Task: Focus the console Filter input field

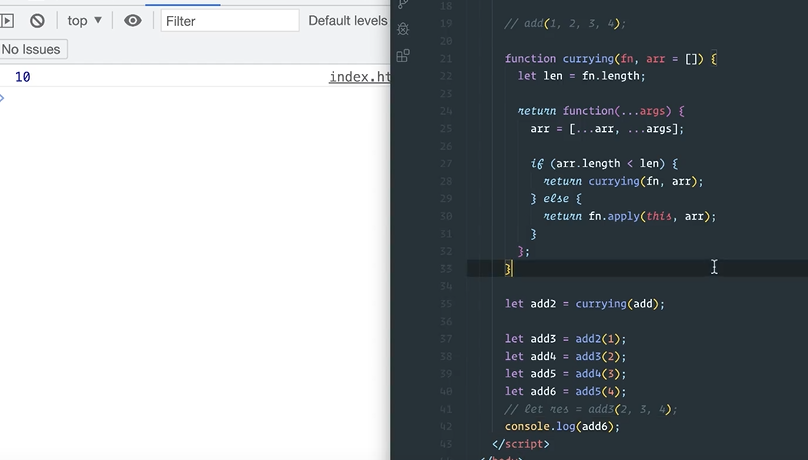Action: pos(230,21)
